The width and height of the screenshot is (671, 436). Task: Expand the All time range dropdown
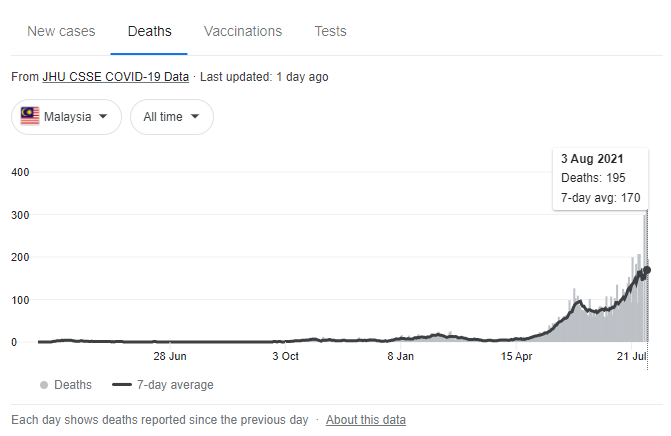172,117
